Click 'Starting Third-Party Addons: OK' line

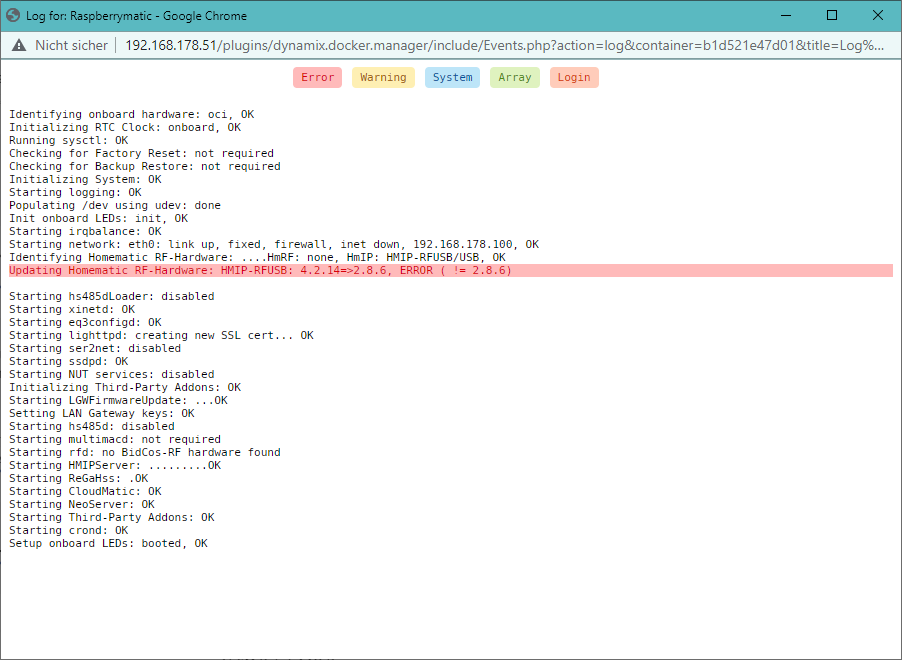point(112,517)
